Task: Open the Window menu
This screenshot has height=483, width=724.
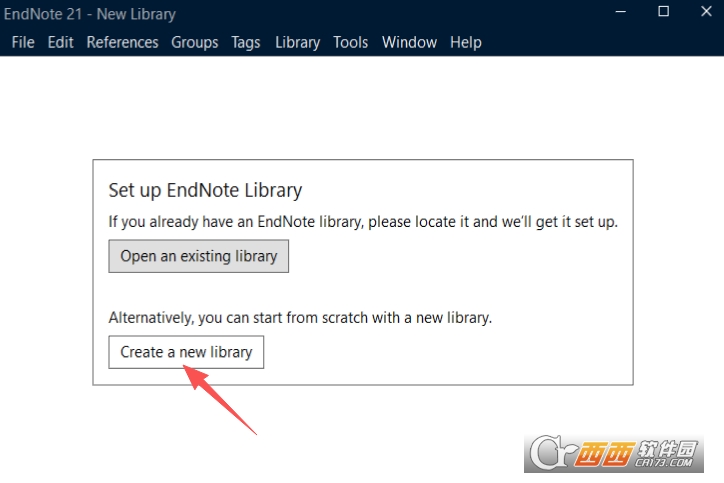Action: tap(409, 42)
